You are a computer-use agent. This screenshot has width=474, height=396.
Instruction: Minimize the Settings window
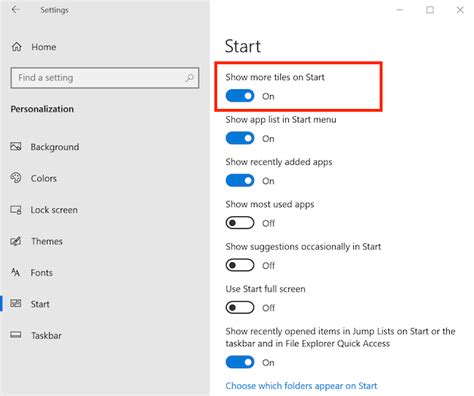click(x=400, y=10)
